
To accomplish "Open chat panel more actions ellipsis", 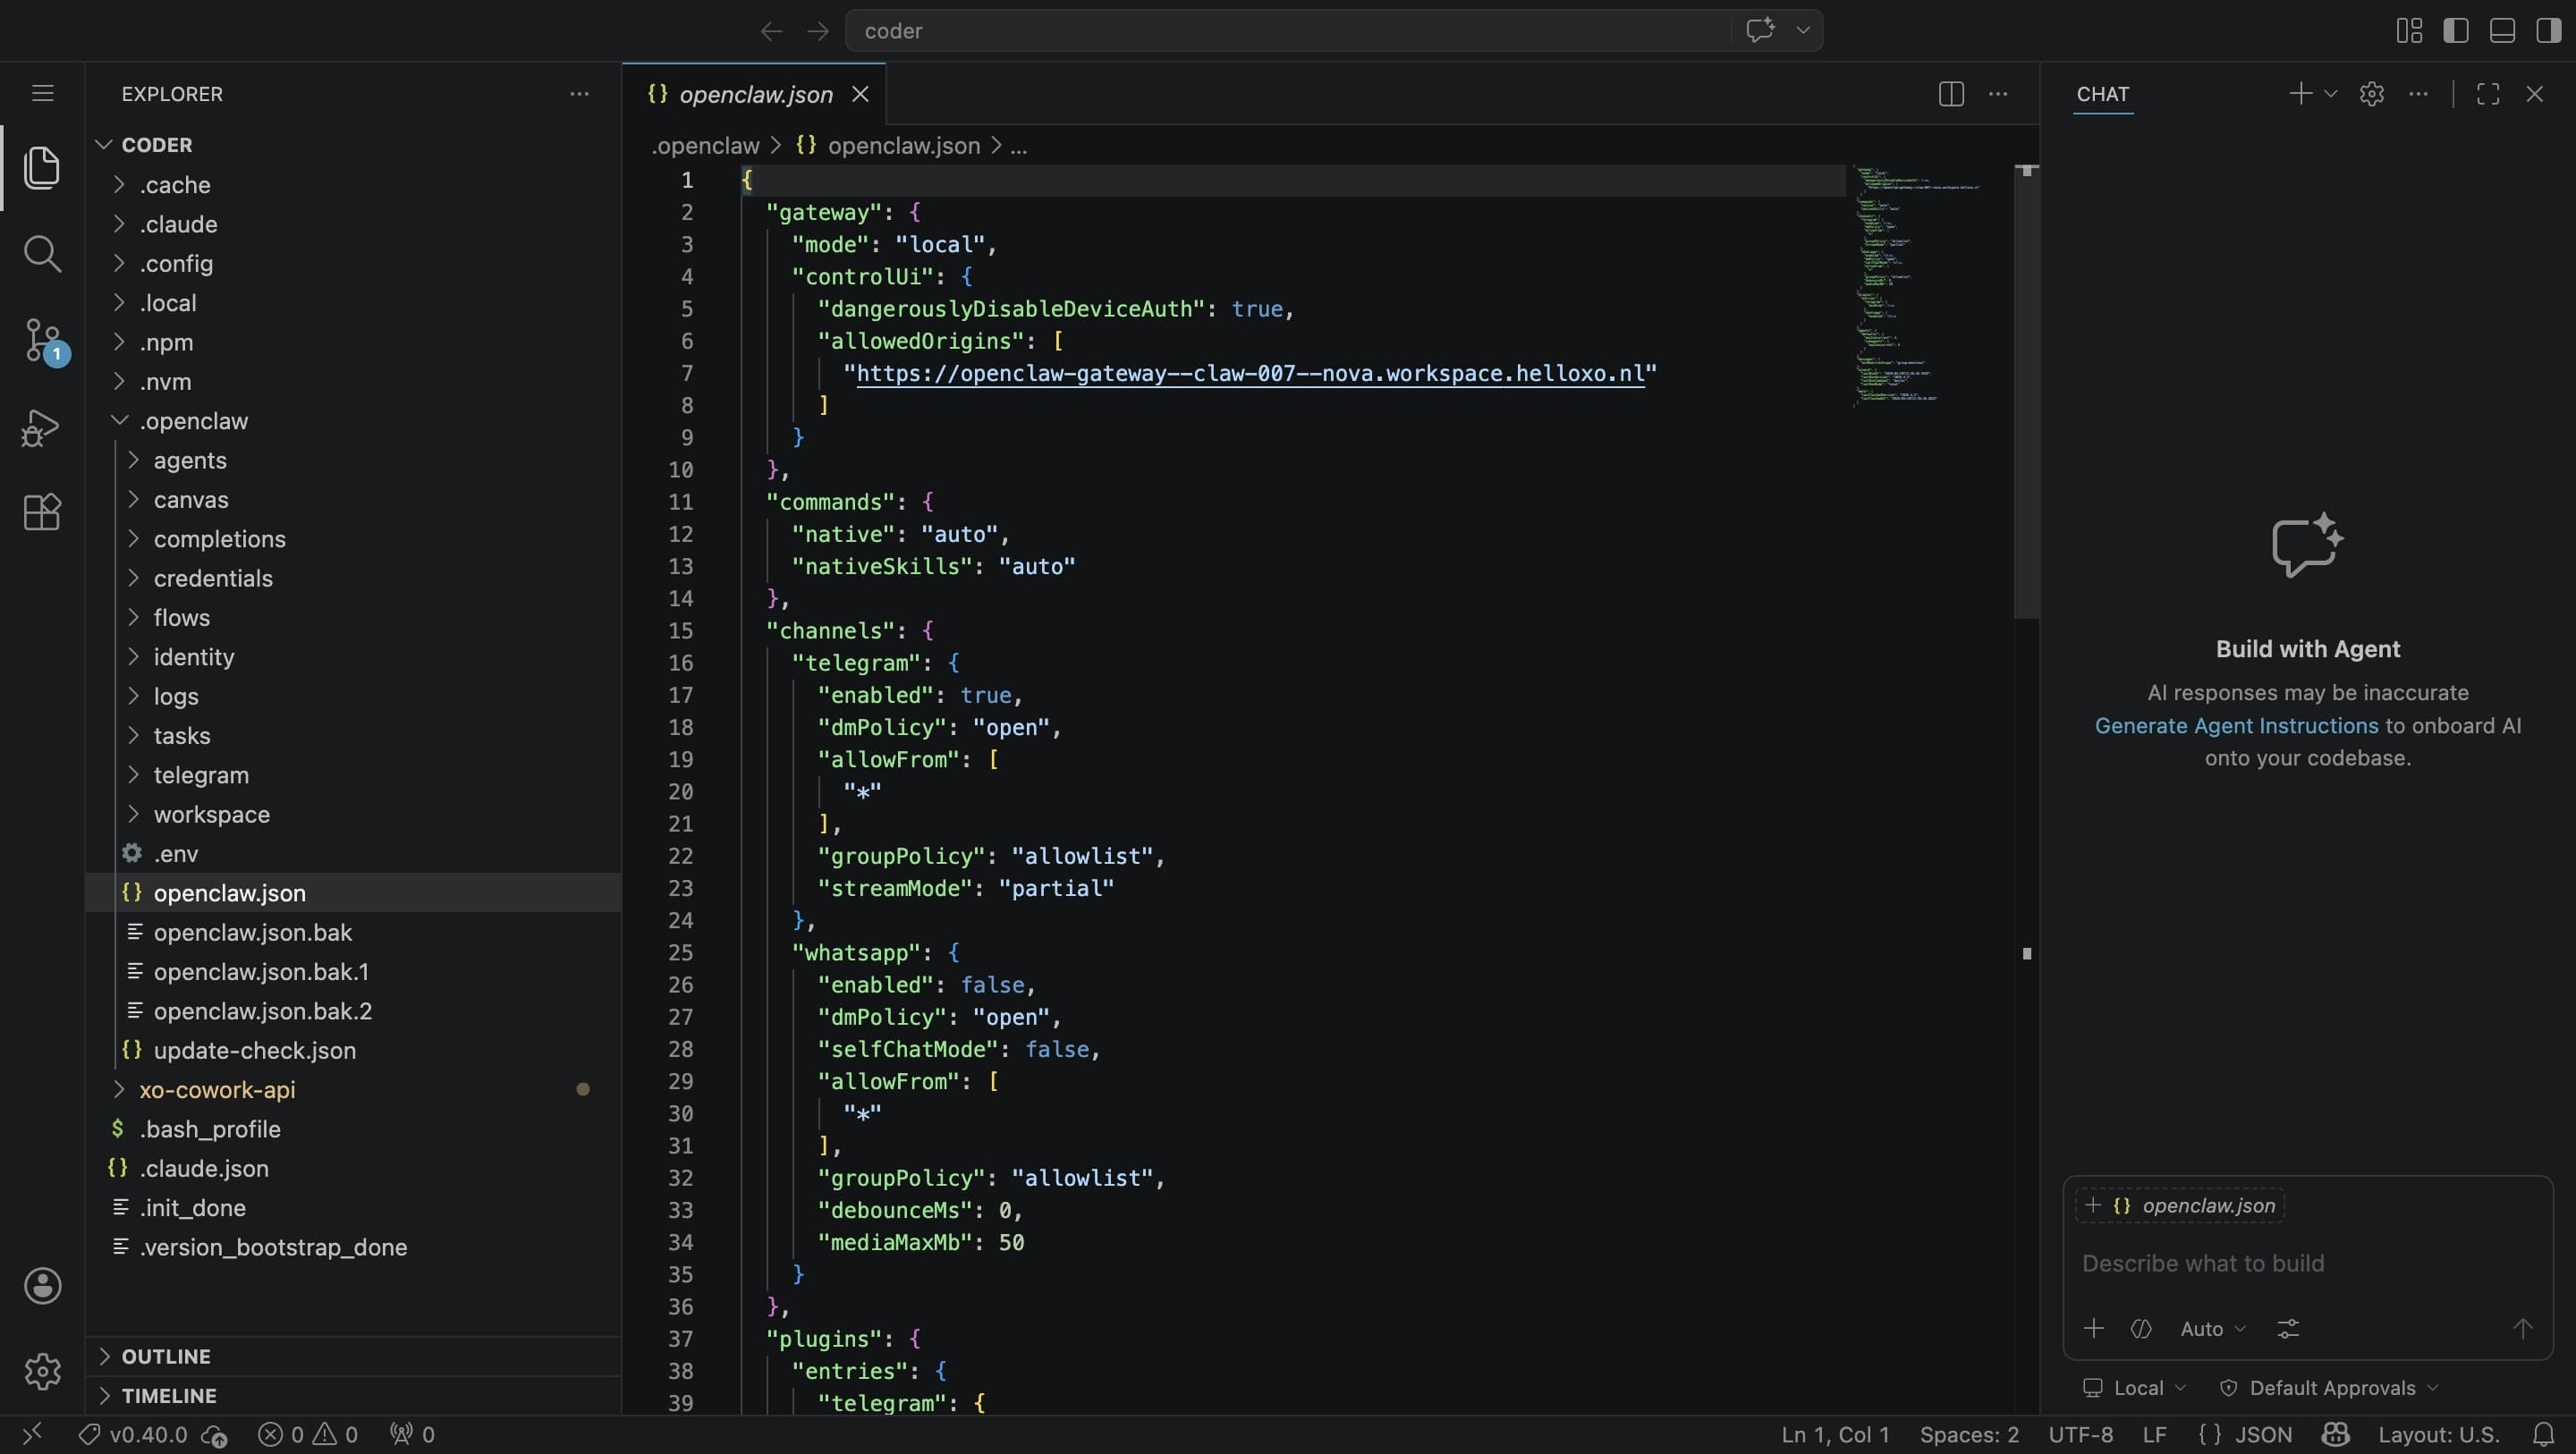I will tap(2418, 94).
